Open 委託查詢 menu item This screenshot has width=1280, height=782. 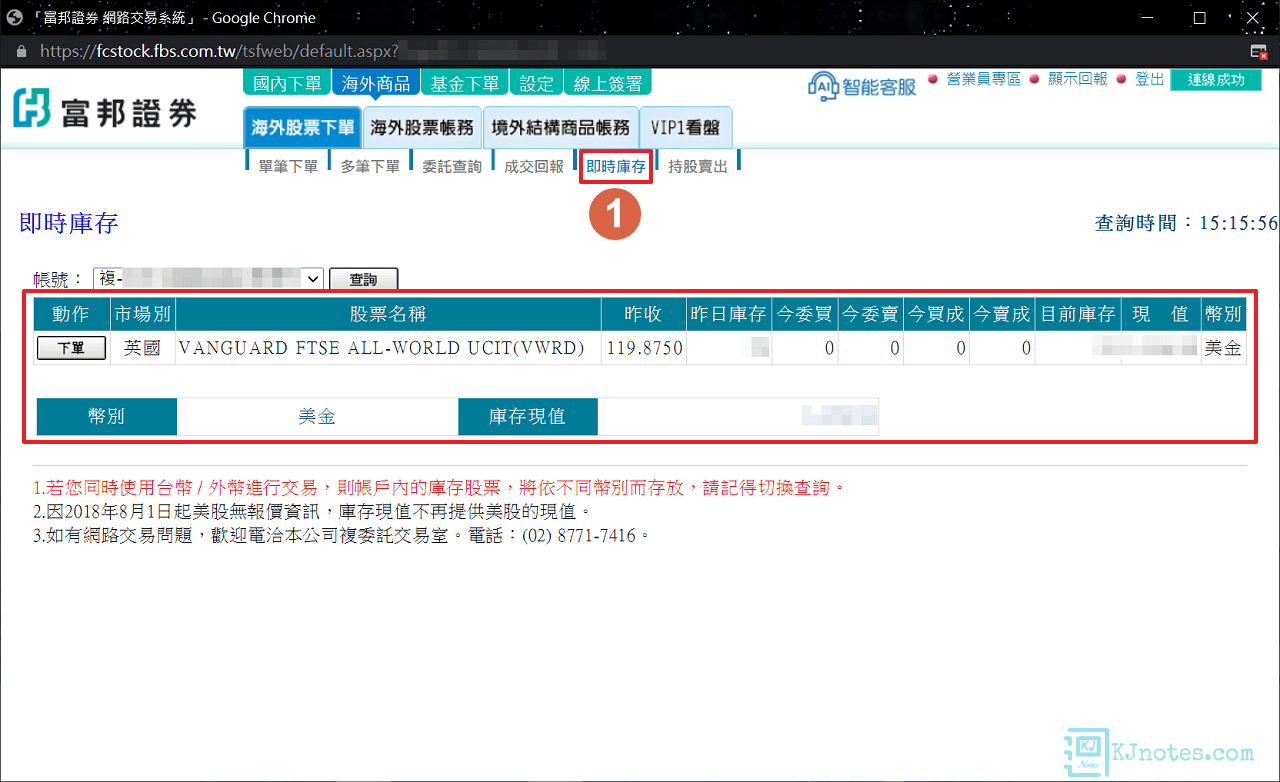point(452,167)
